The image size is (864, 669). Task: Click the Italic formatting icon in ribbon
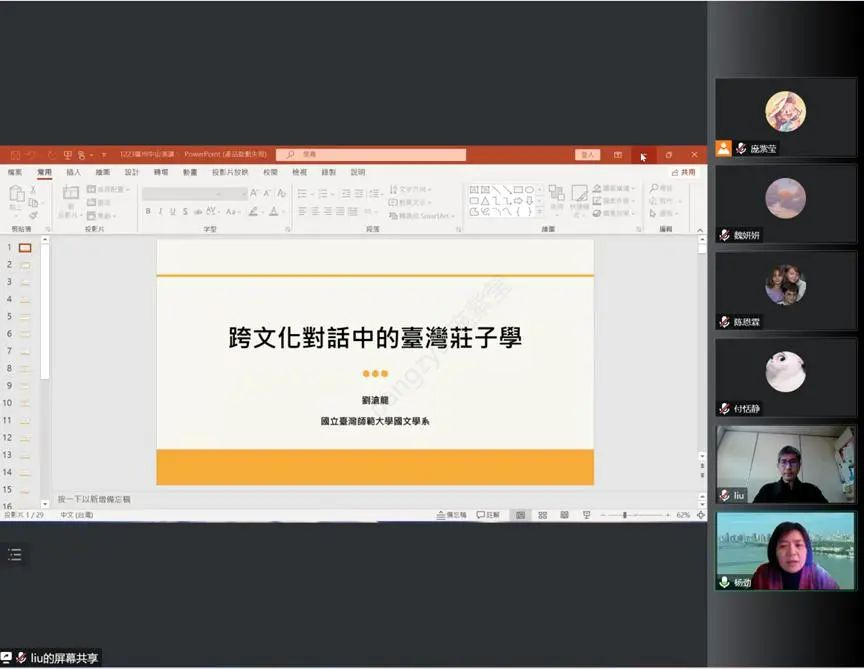click(x=160, y=212)
